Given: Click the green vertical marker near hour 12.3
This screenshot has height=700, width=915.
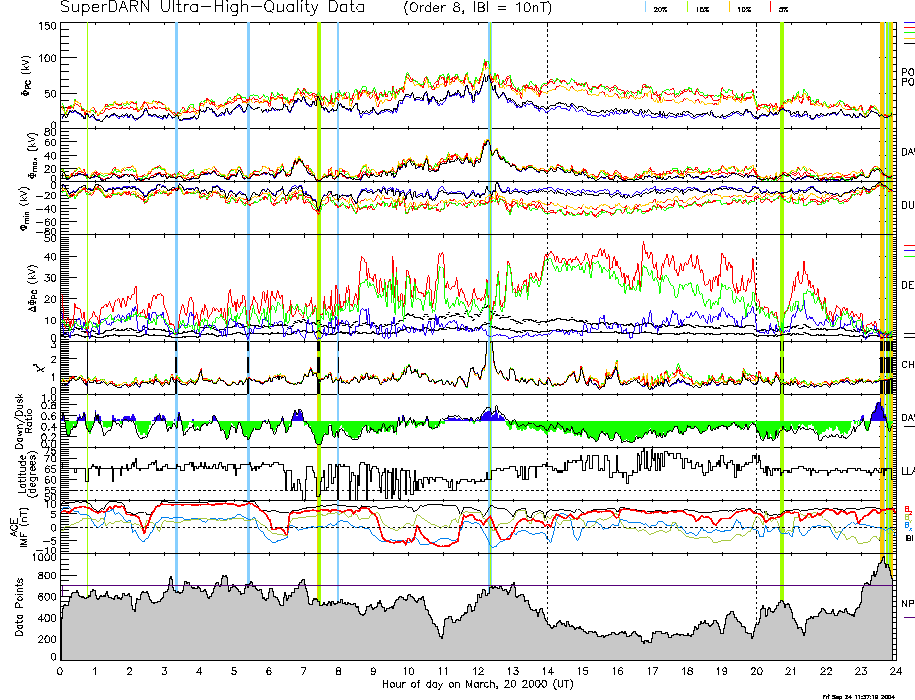Looking at the screenshot, I should pos(490,300).
